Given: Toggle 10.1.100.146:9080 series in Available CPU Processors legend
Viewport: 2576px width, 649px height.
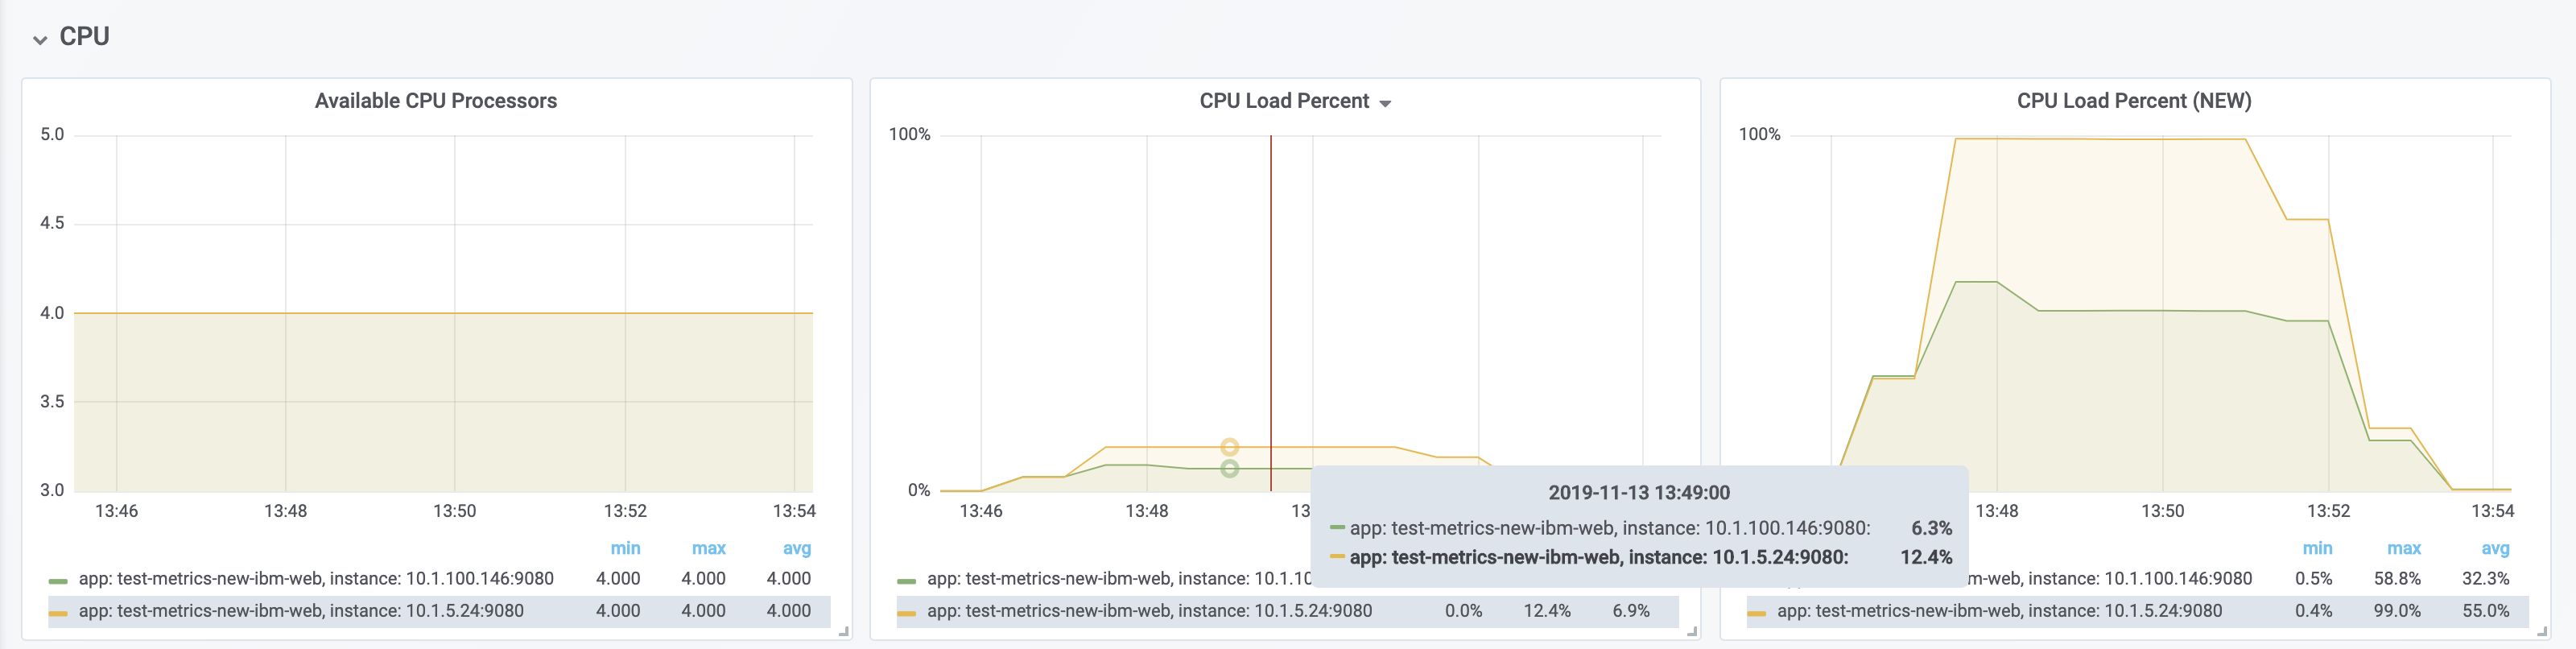Looking at the screenshot, I should pyautogui.click(x=316, y=579).
